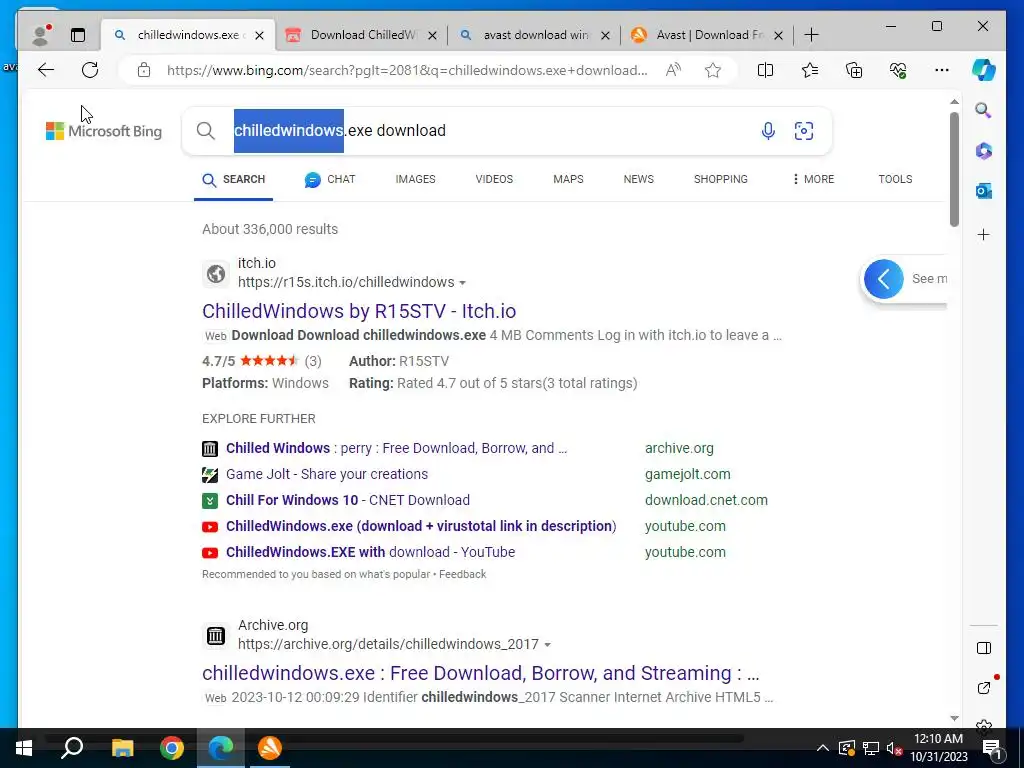The width and height of the screenshot is (1024, 768).
Task: Click the page vertical scrollbar thumb
Action: pyautogui.click(x=954, y=170)
